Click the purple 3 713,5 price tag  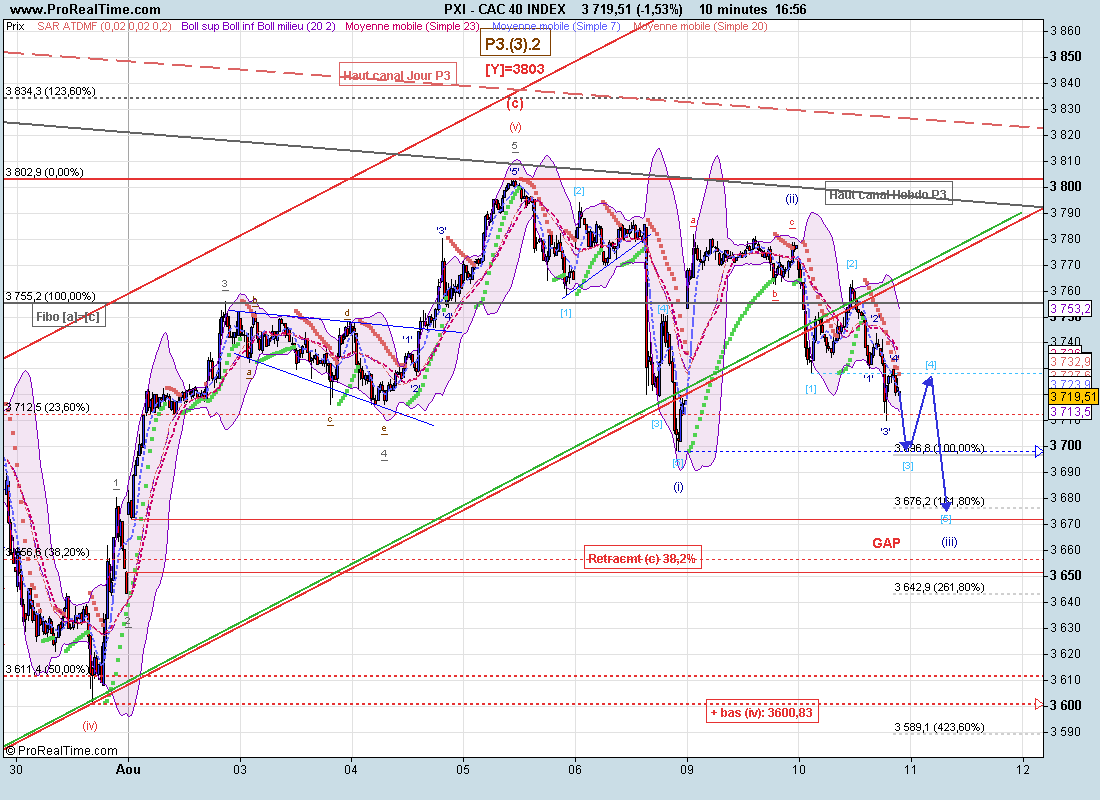pos(1071,412)
